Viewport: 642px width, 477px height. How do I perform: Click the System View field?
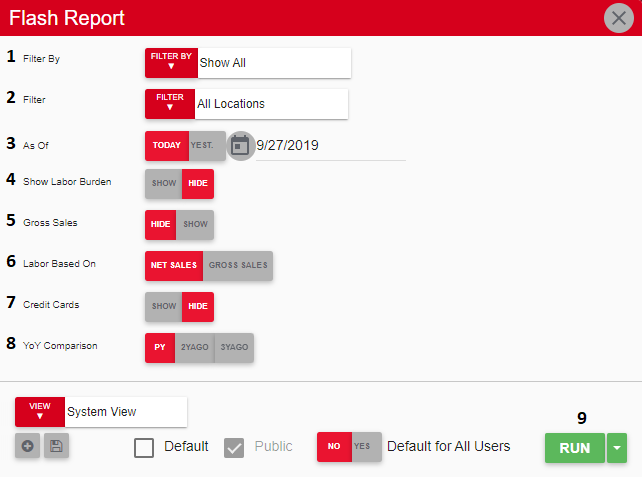coord(126,411)
